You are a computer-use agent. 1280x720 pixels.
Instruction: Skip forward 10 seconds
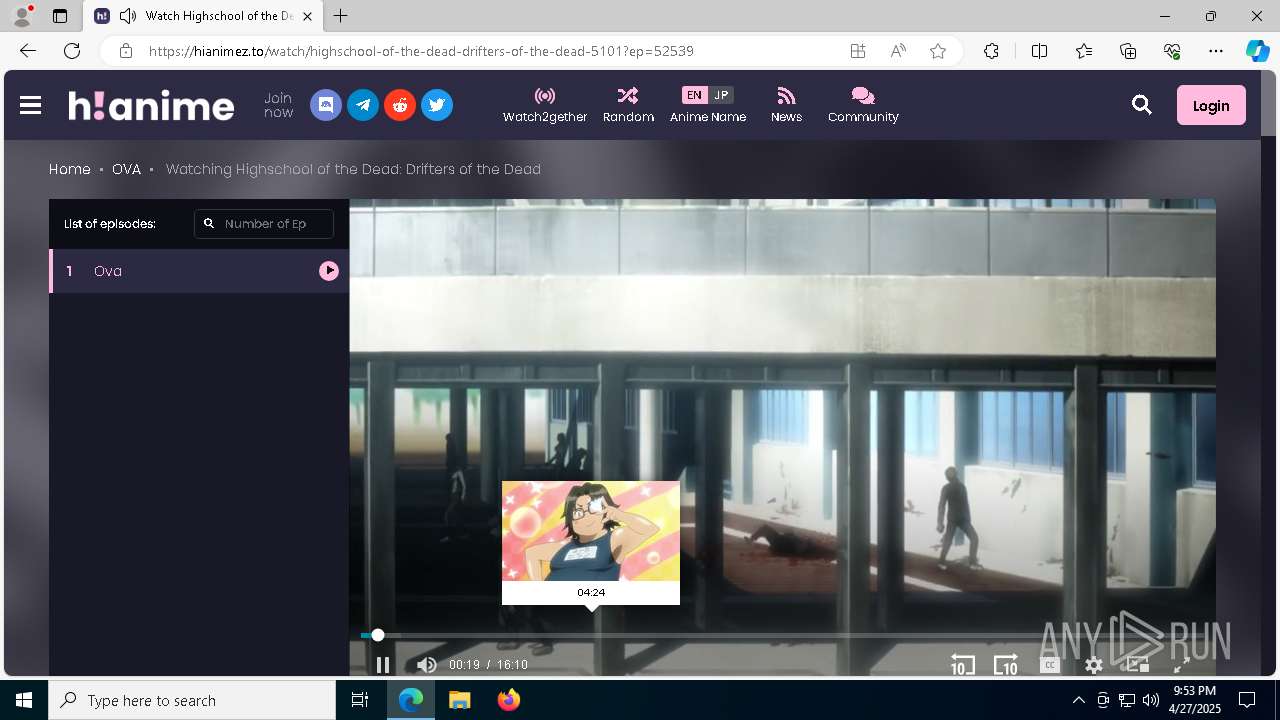[x=1005, y=665]
